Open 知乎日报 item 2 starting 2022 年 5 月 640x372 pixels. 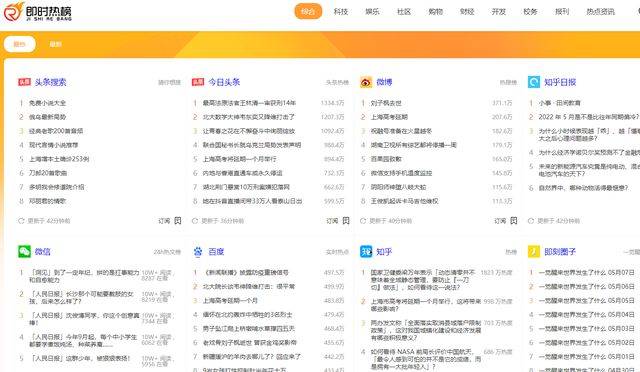click(x=589, y=117)
